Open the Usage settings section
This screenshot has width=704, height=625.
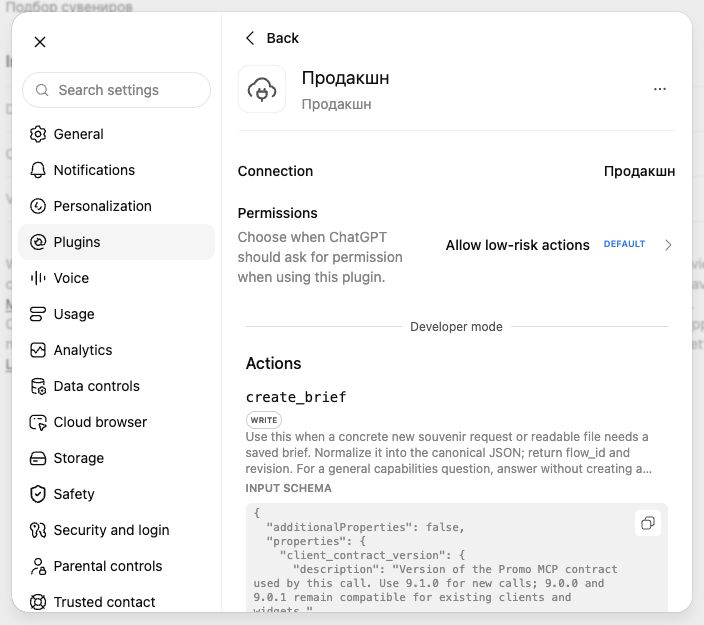[x=116, y=314]
